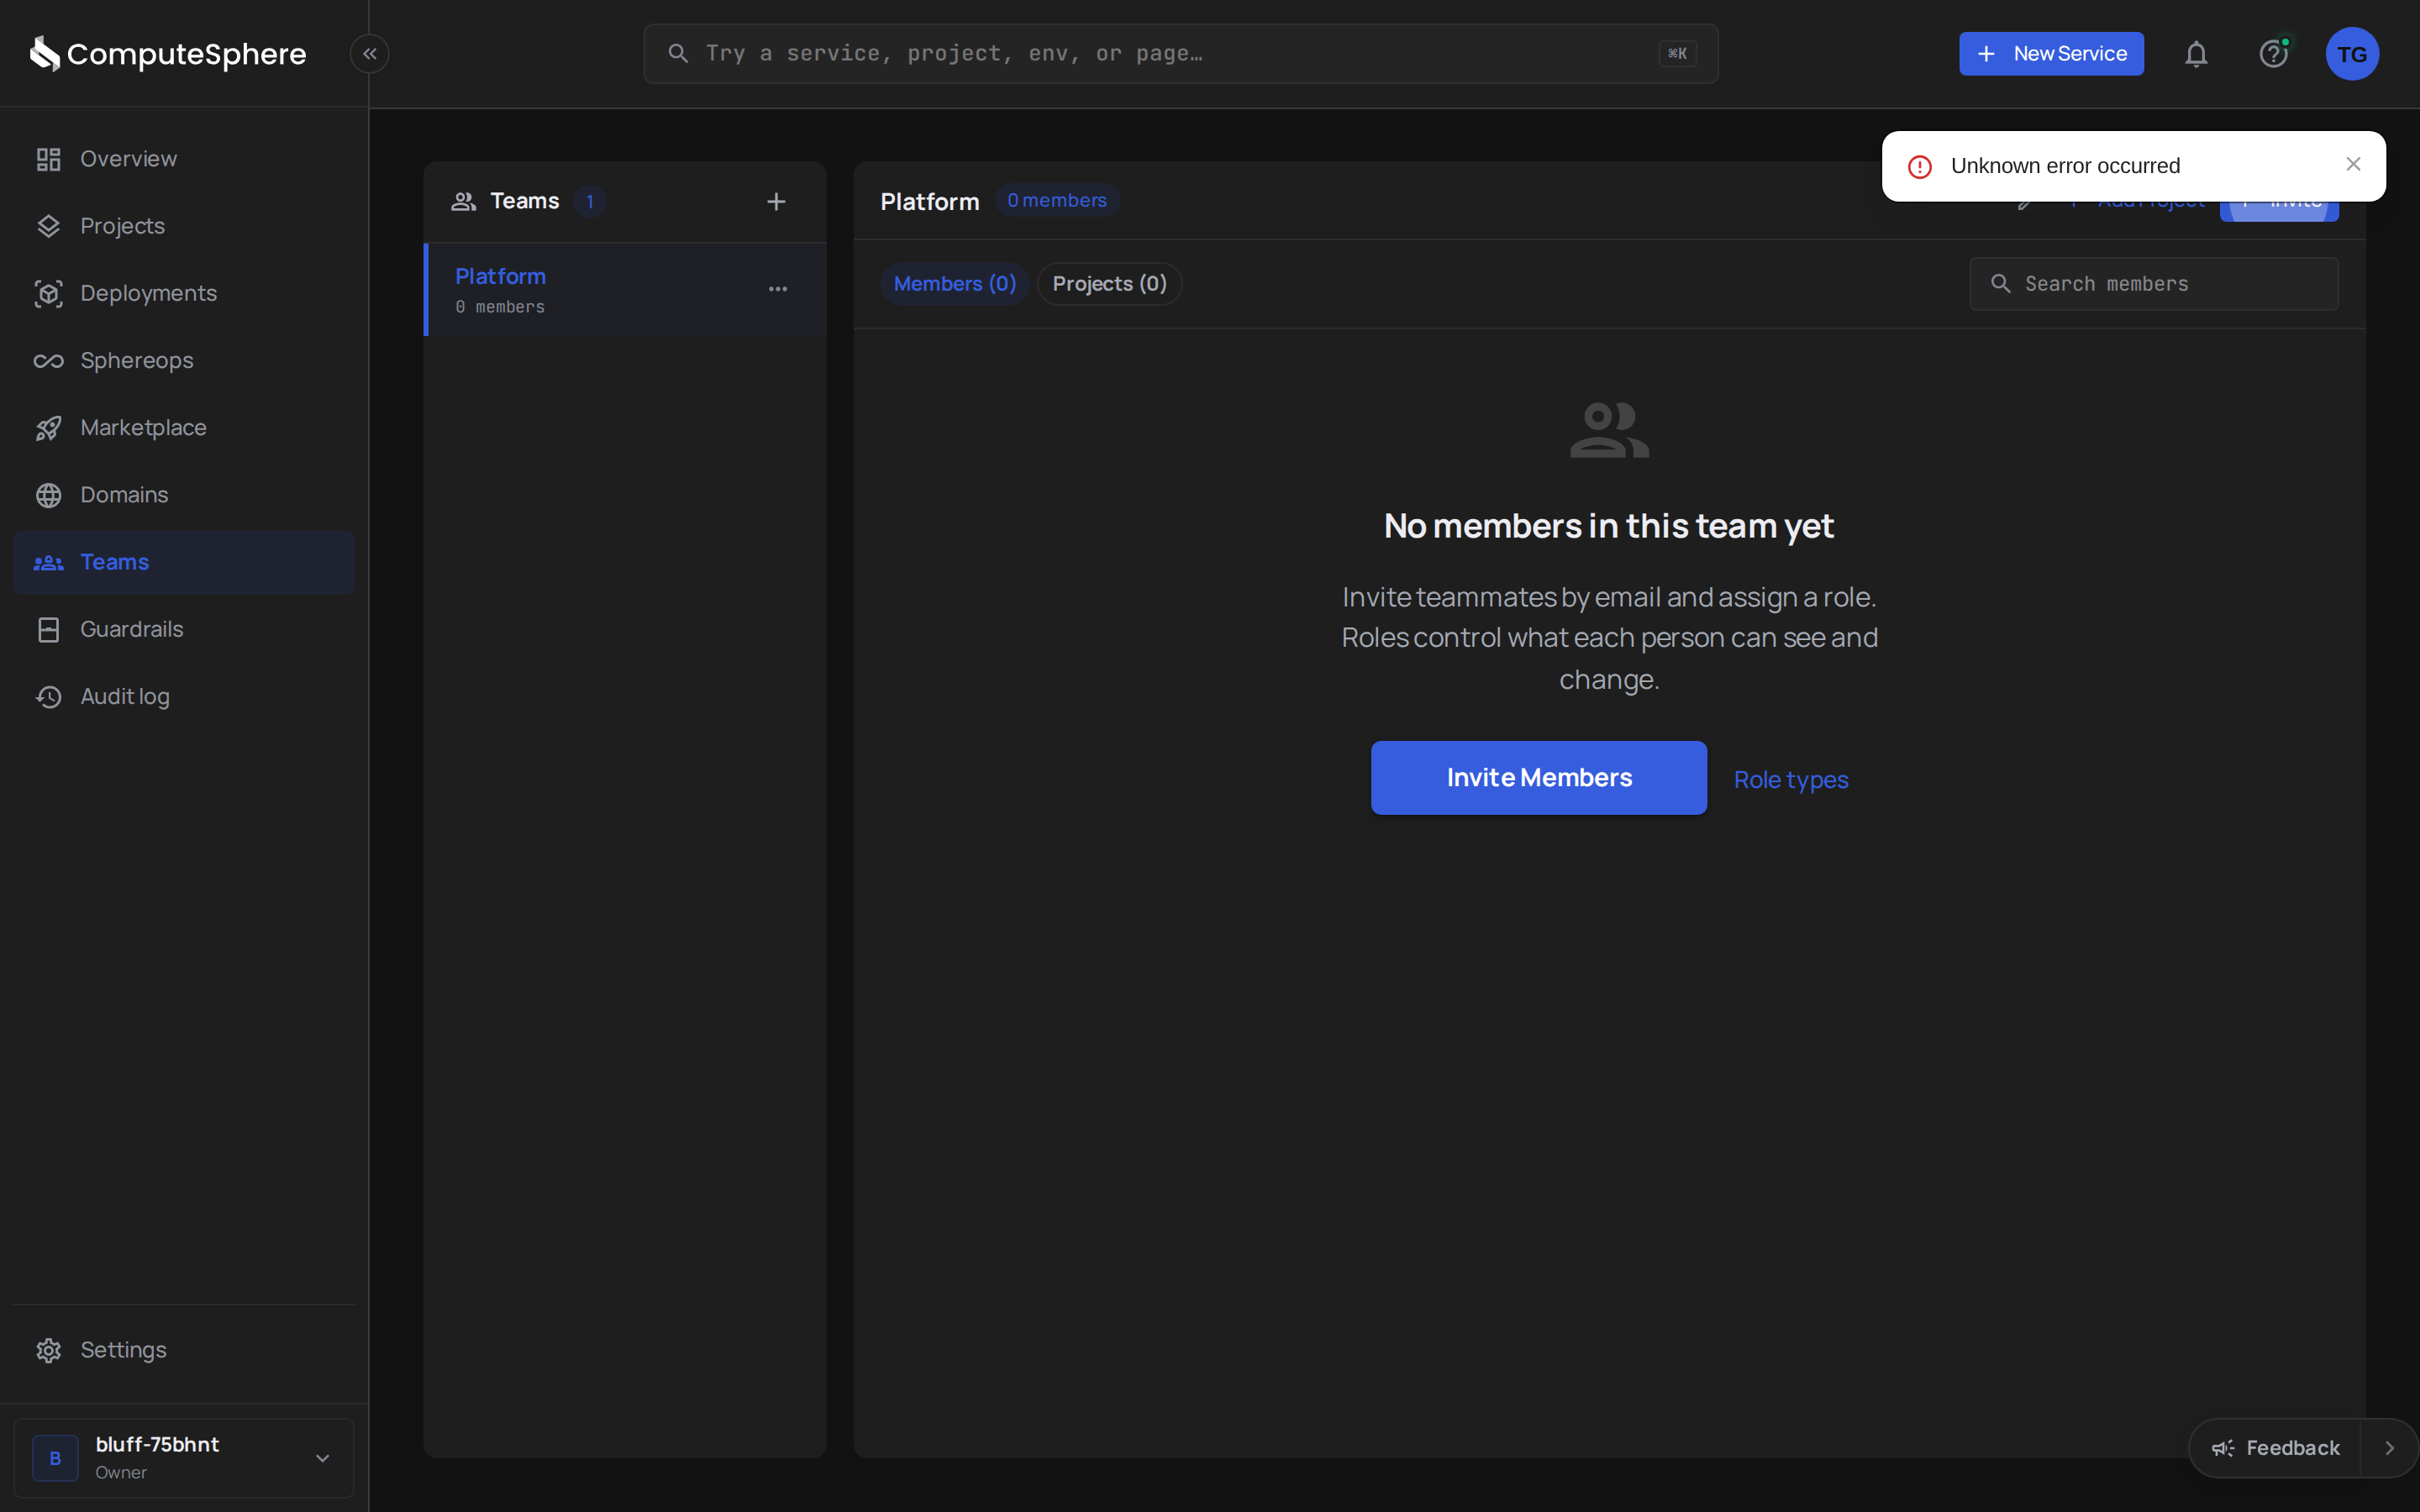Expand the bluff-75bhnt organization switcher
2420x1512 pixels.
pos(184,1458)
